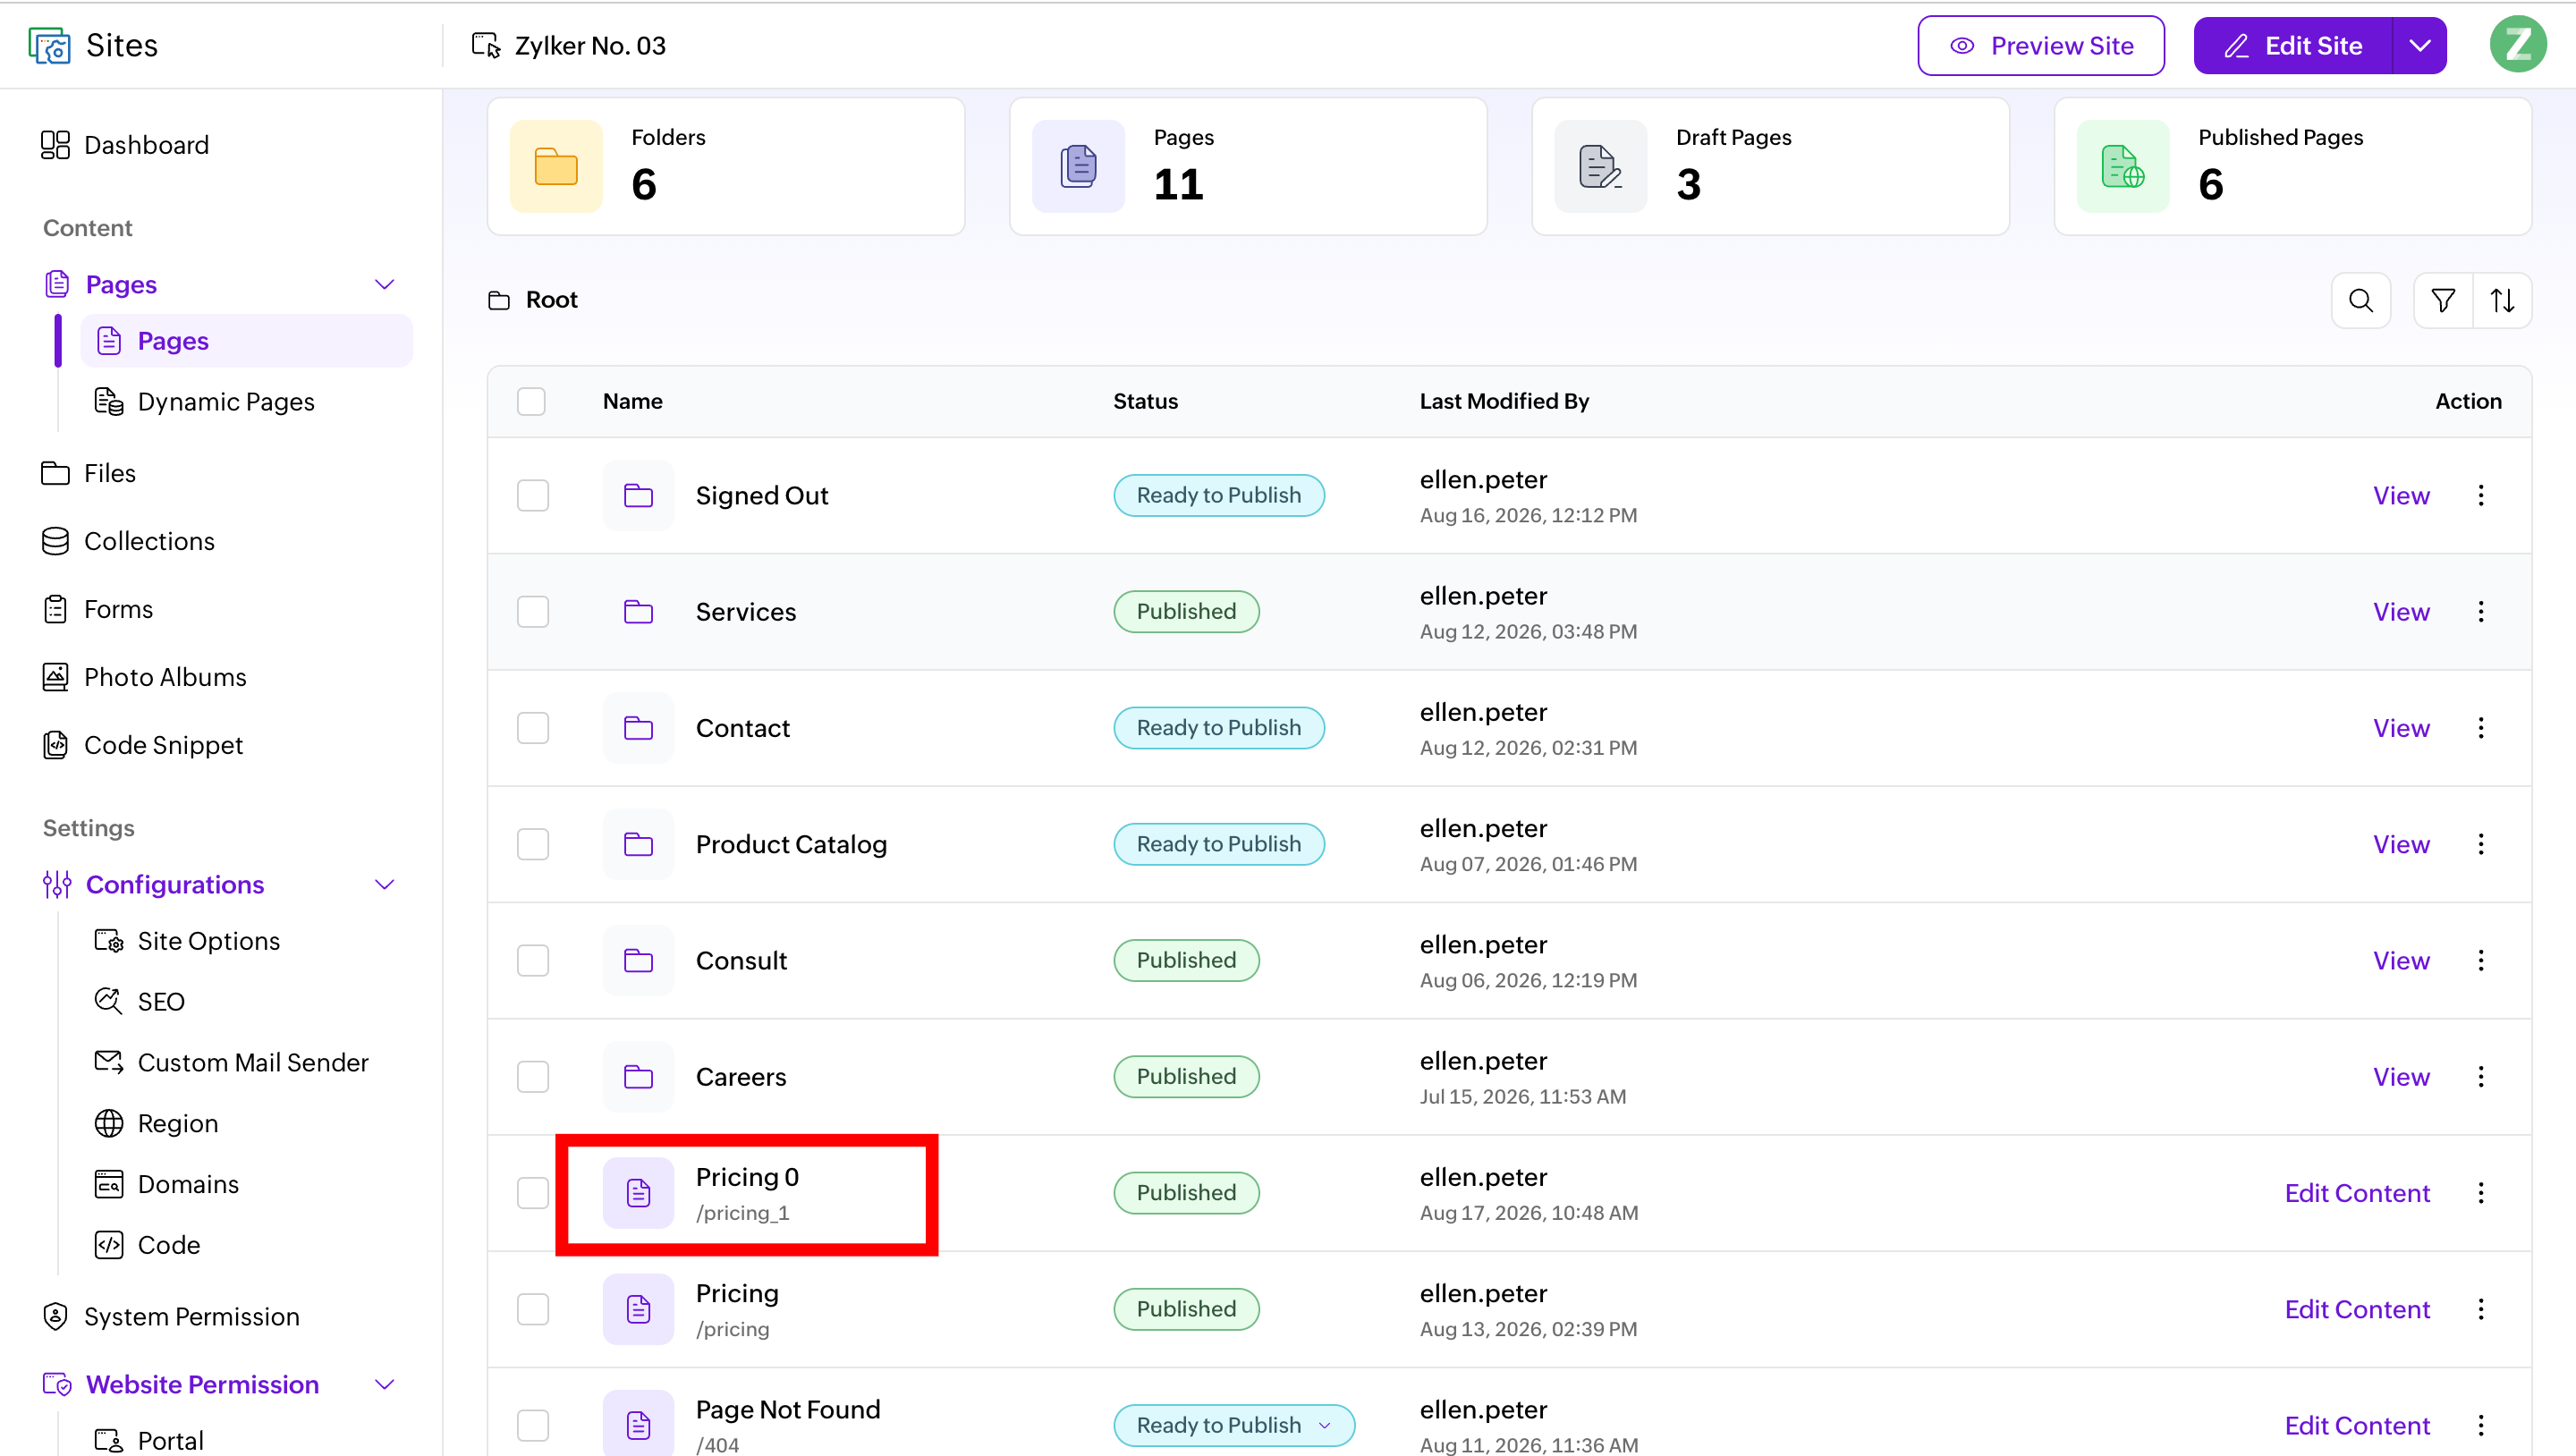2576x1456 pixels.
Task: Open Collections in the sidebar
Action: coord(128,541)
